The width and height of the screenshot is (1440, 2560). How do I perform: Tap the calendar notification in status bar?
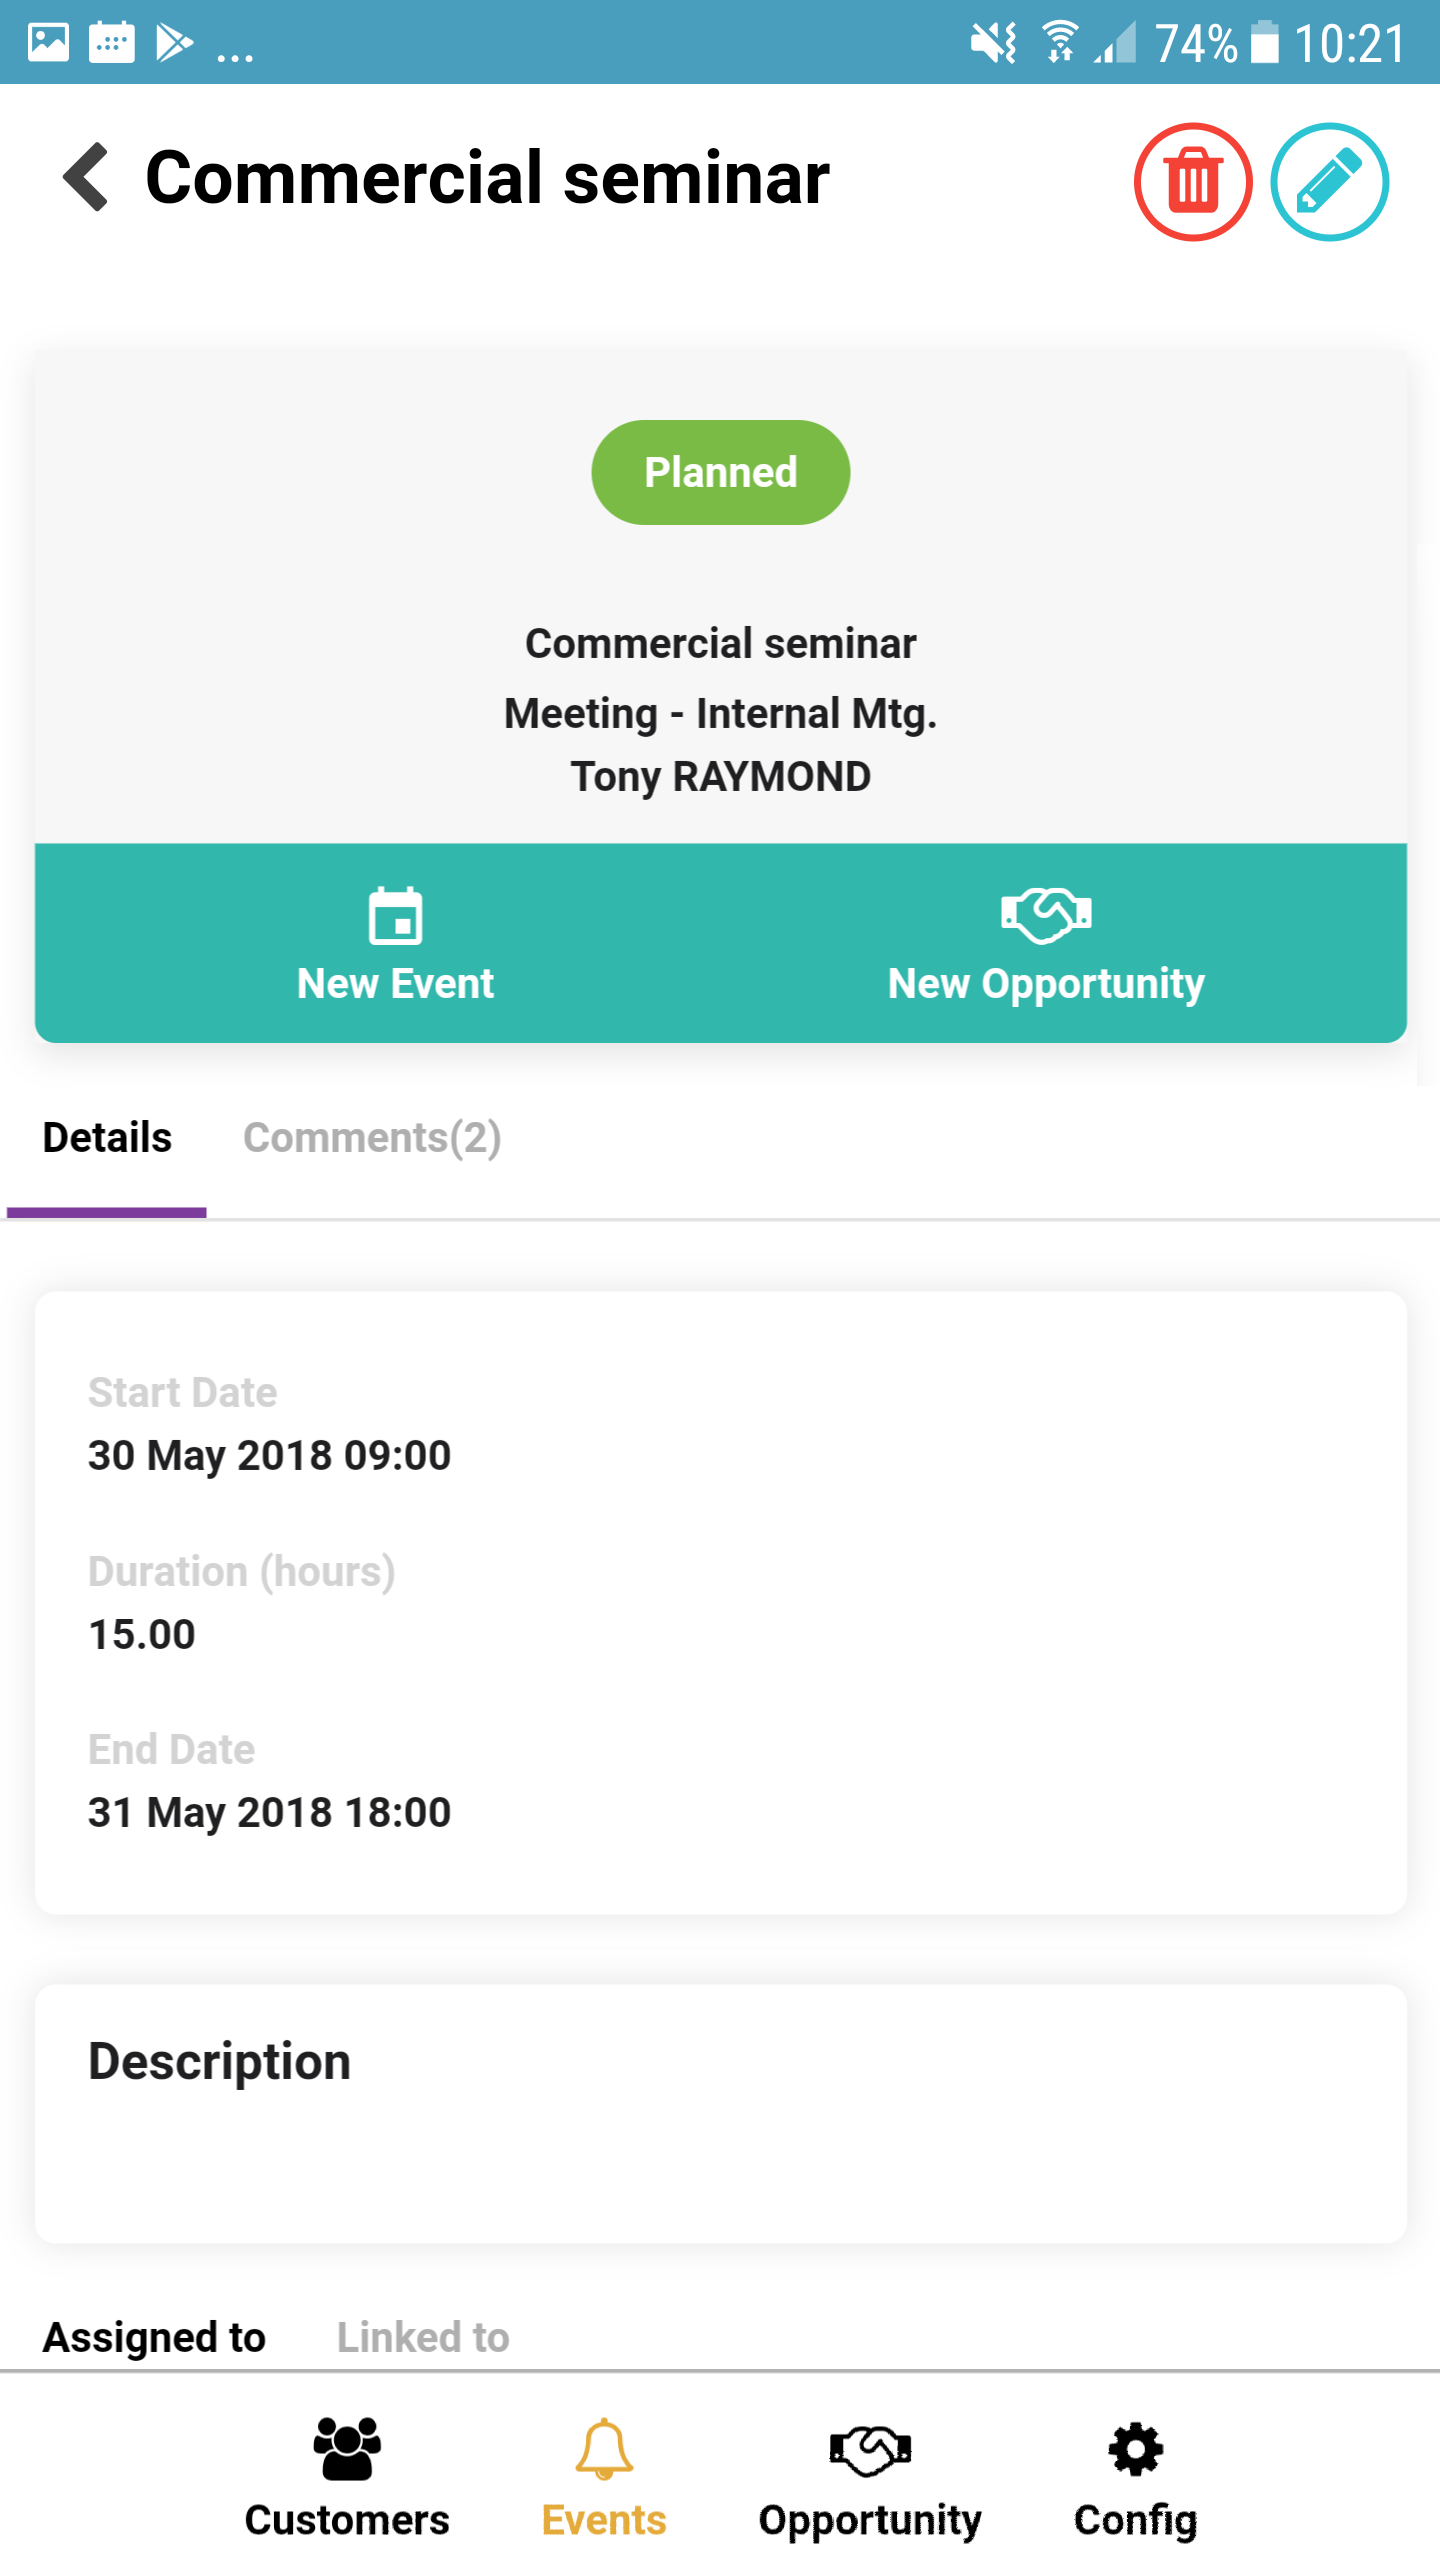coord(112,42)
